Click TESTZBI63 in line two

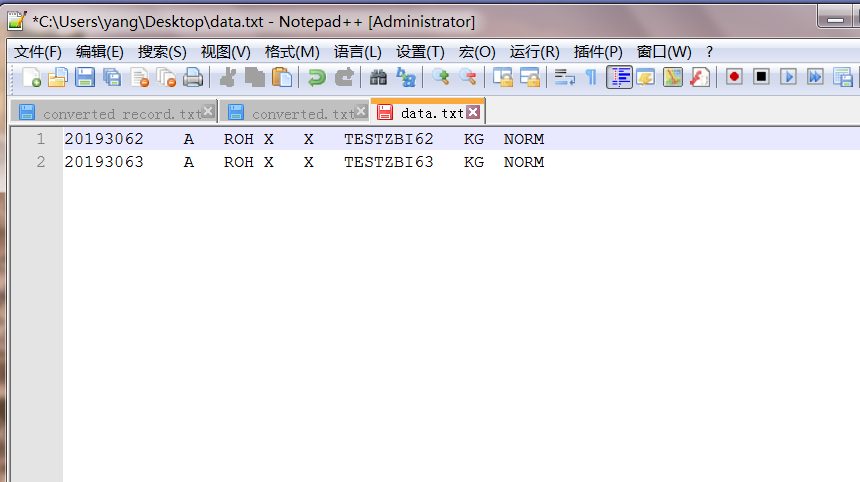389,162
